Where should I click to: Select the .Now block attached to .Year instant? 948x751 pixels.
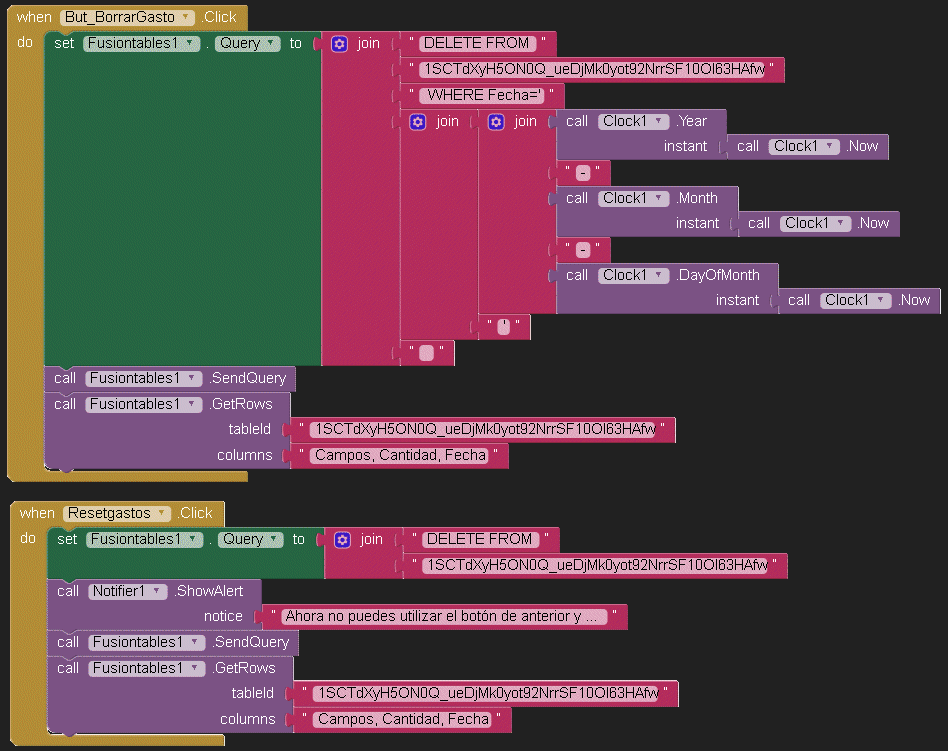pos(863,147)
